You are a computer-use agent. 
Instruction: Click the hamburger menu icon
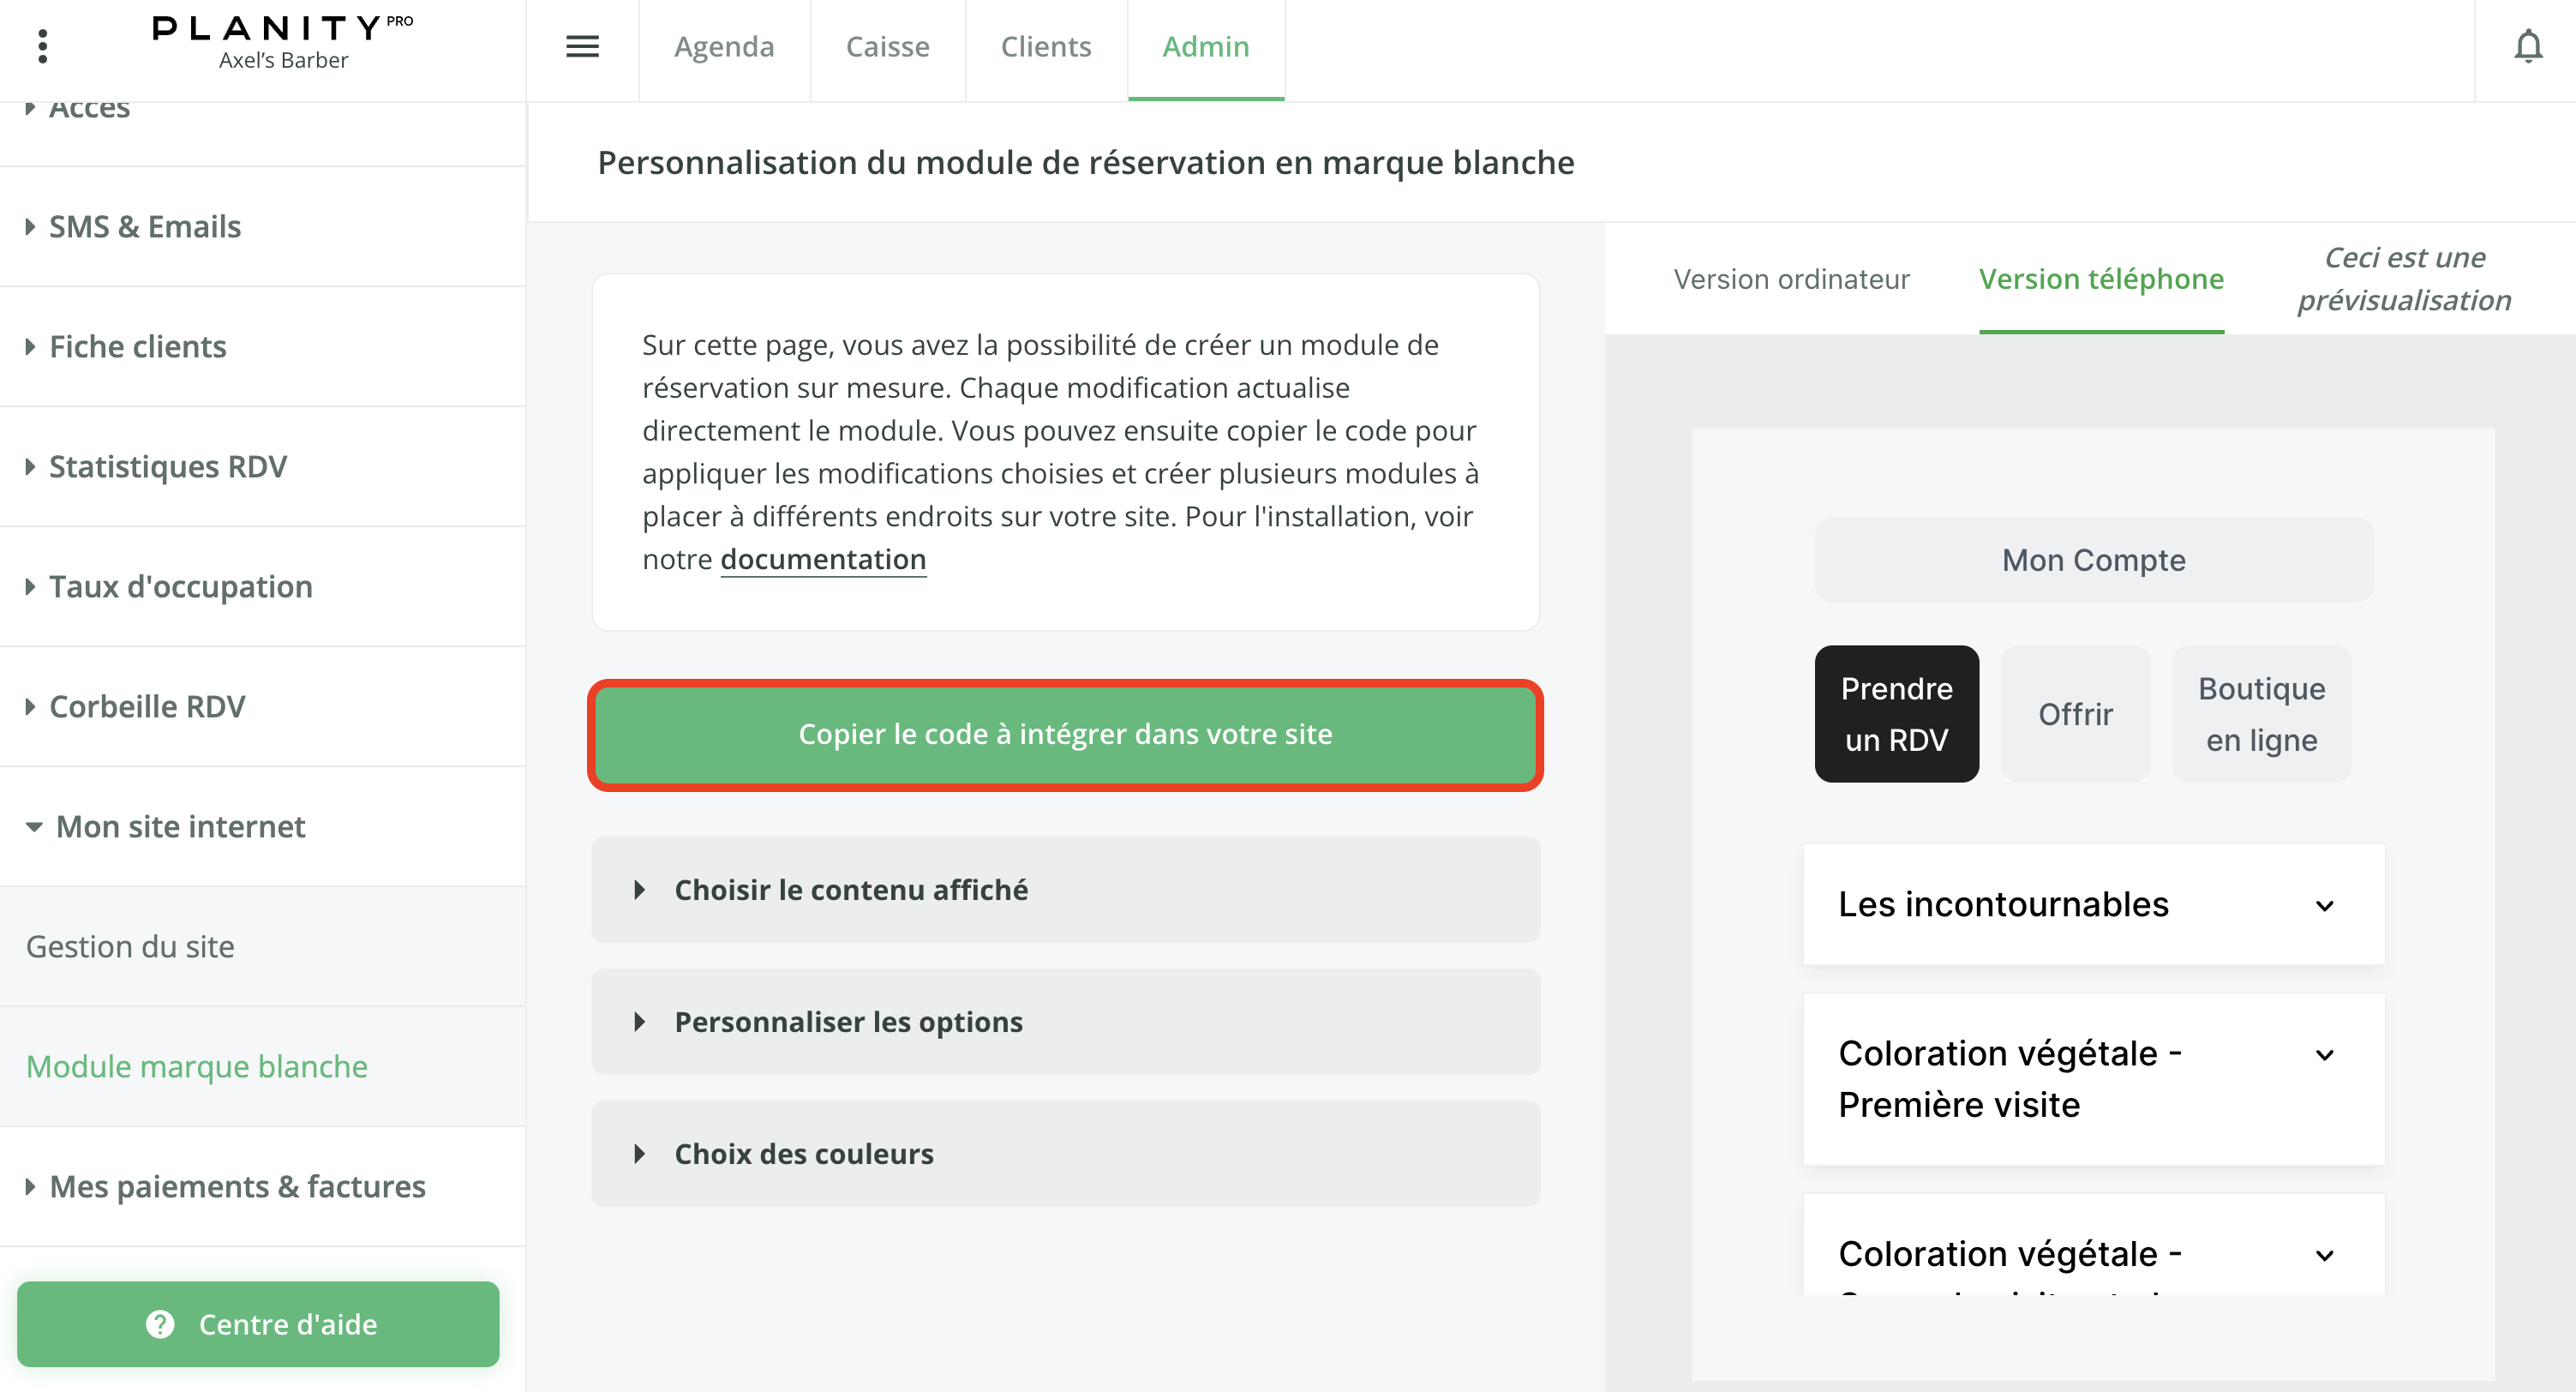coord(582,47)
